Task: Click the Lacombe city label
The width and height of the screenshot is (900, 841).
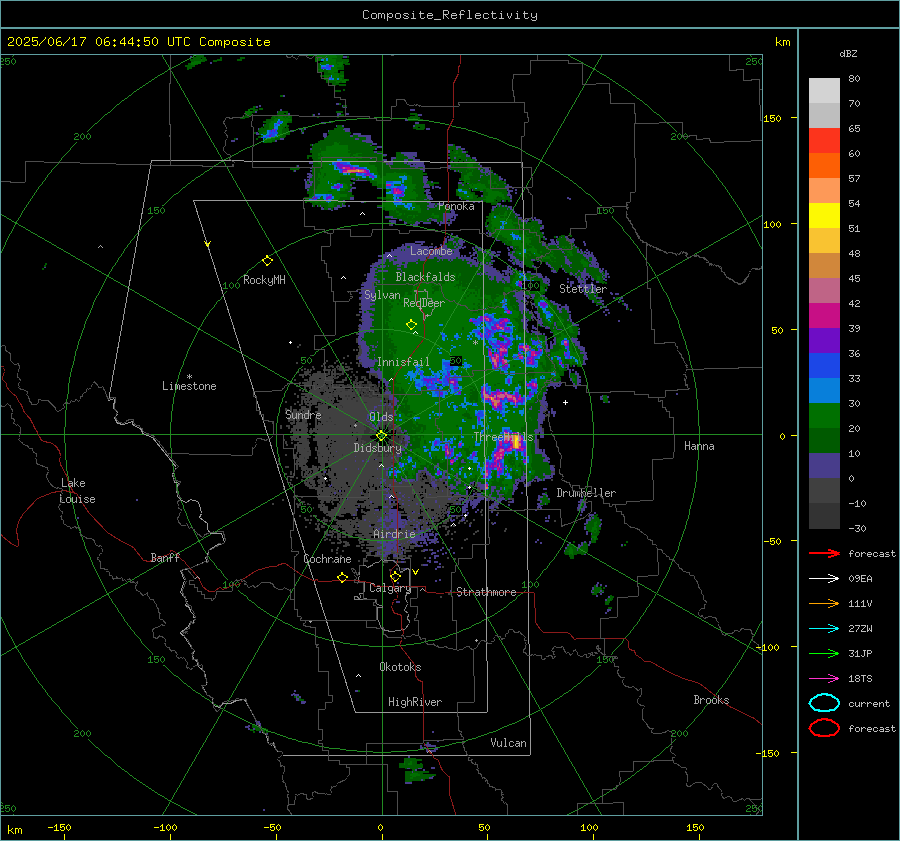Action: coord(430,251)
